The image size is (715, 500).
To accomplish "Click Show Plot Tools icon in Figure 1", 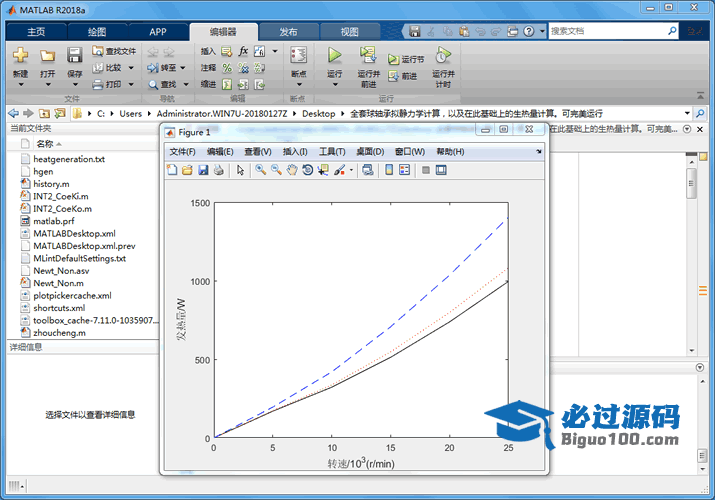I will 441,170.
